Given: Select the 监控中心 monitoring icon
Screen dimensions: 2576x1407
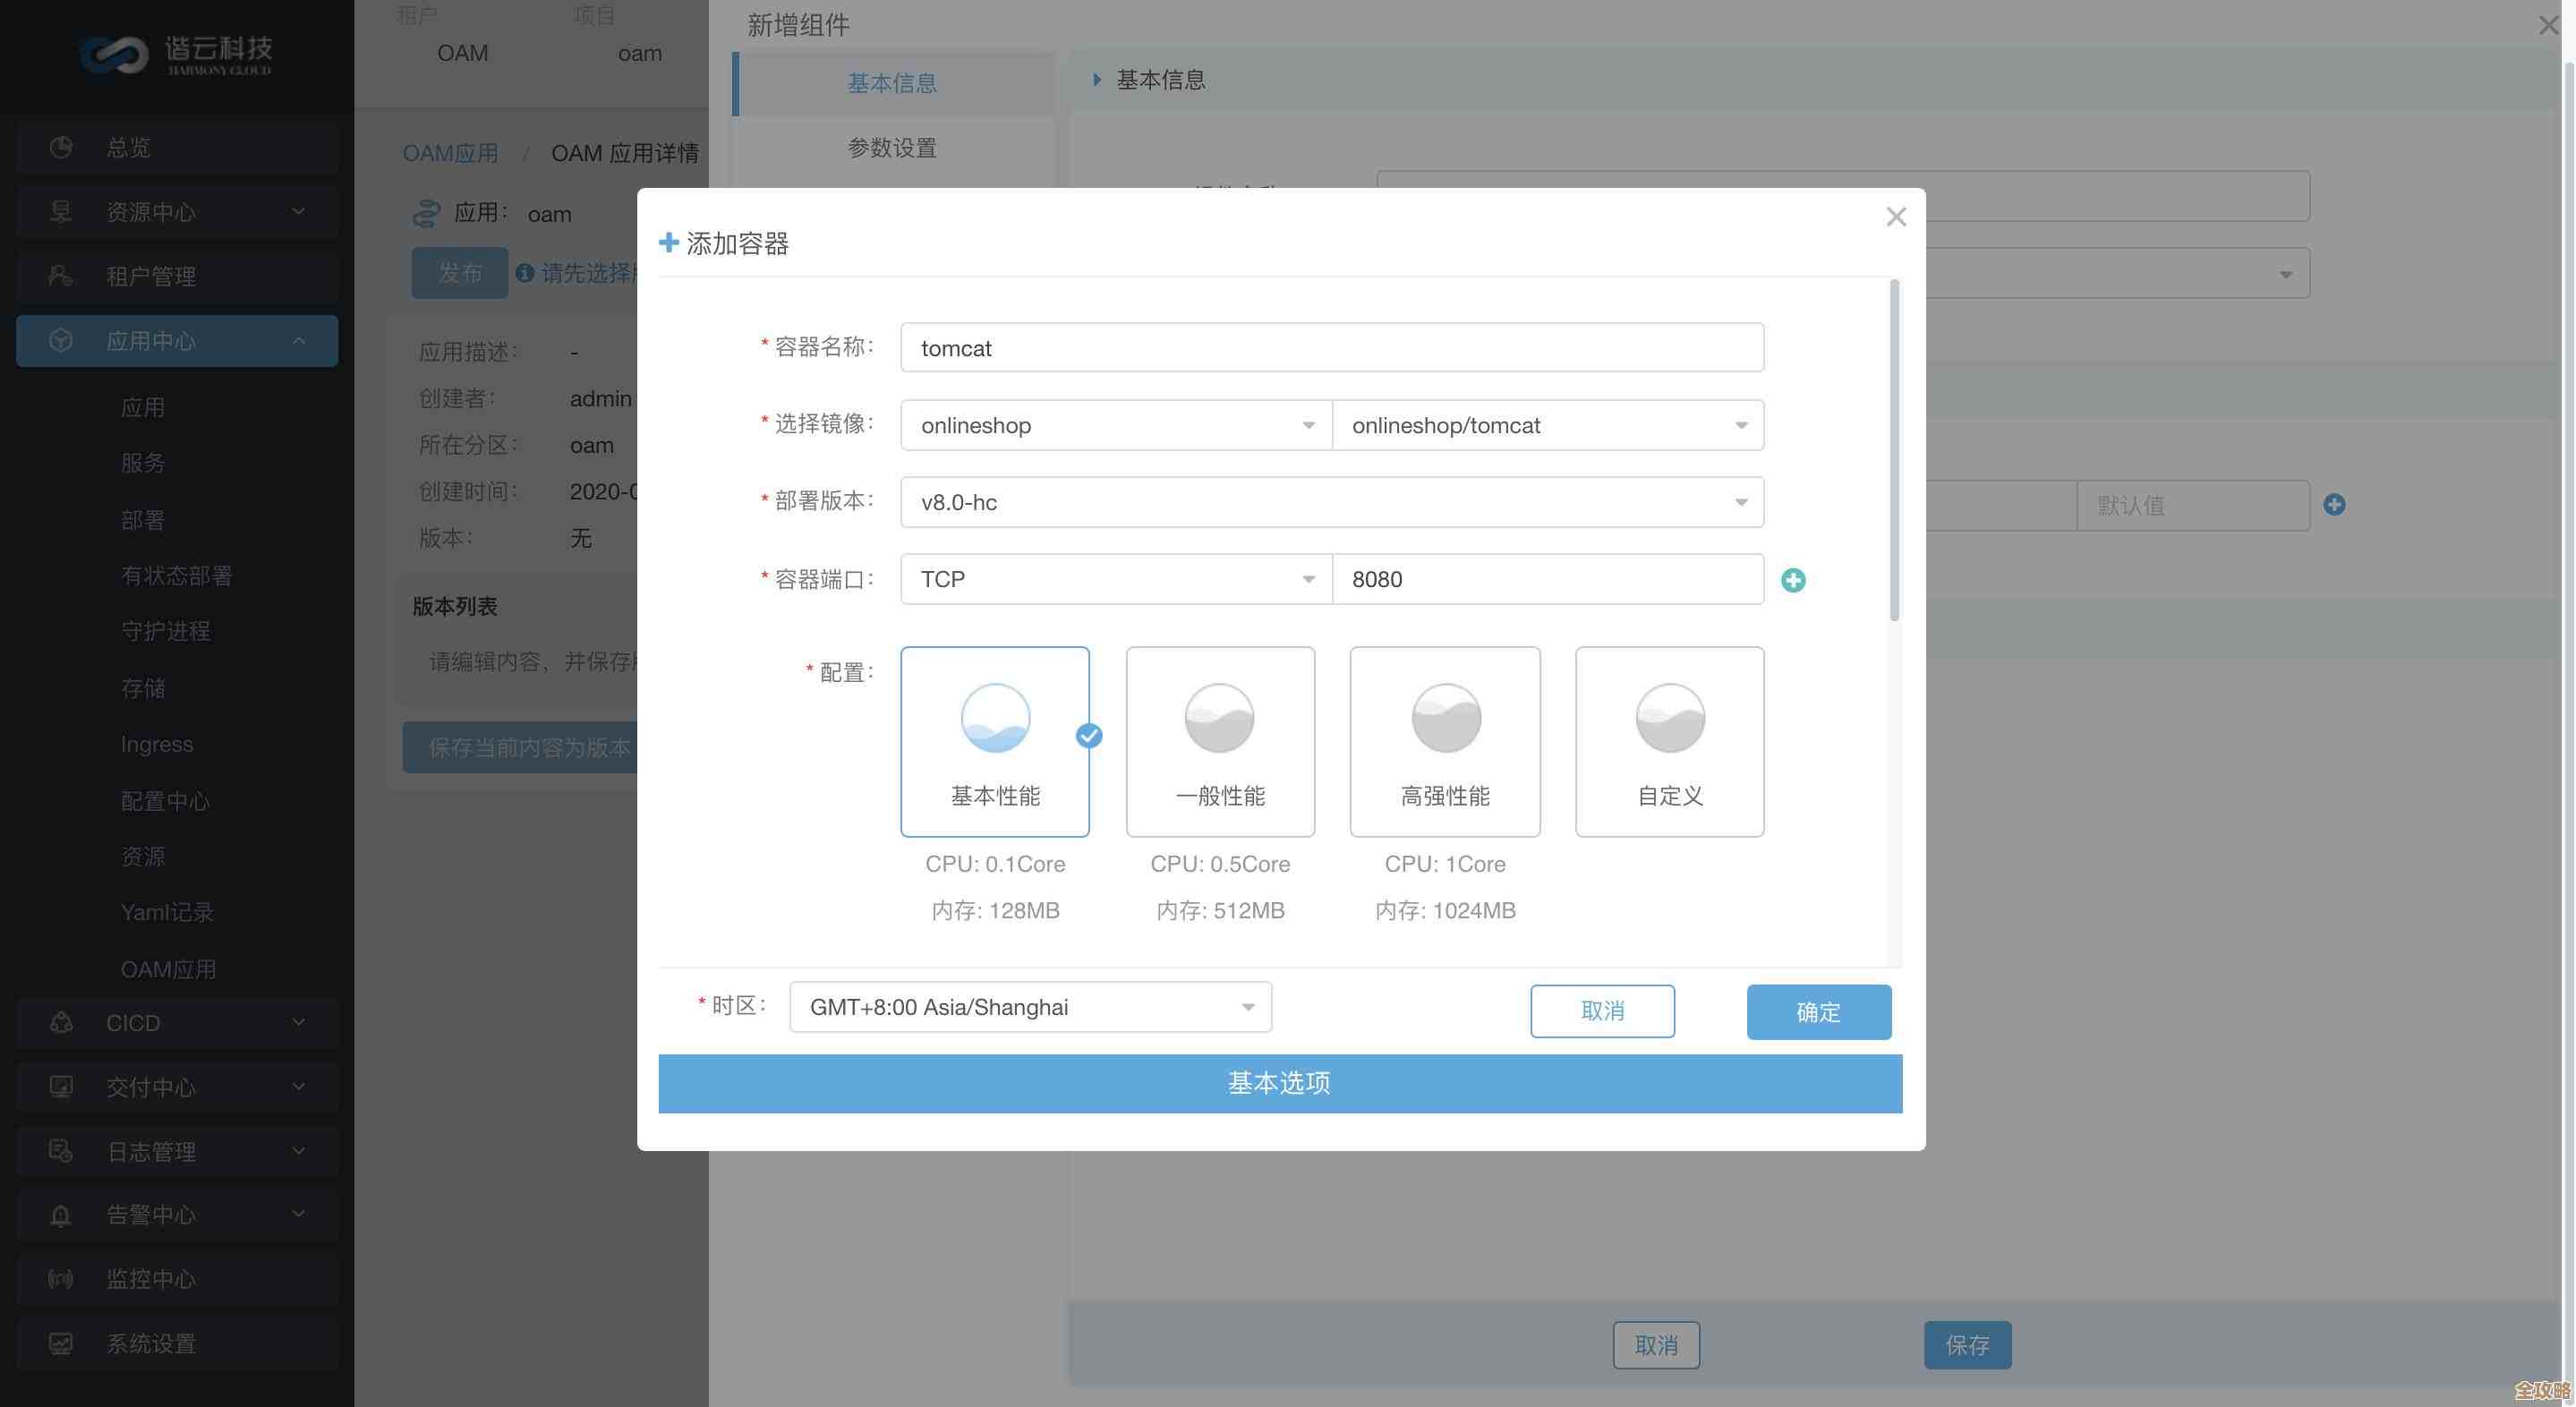Looking at the screenshot, I should click(x=60, y=1279).
